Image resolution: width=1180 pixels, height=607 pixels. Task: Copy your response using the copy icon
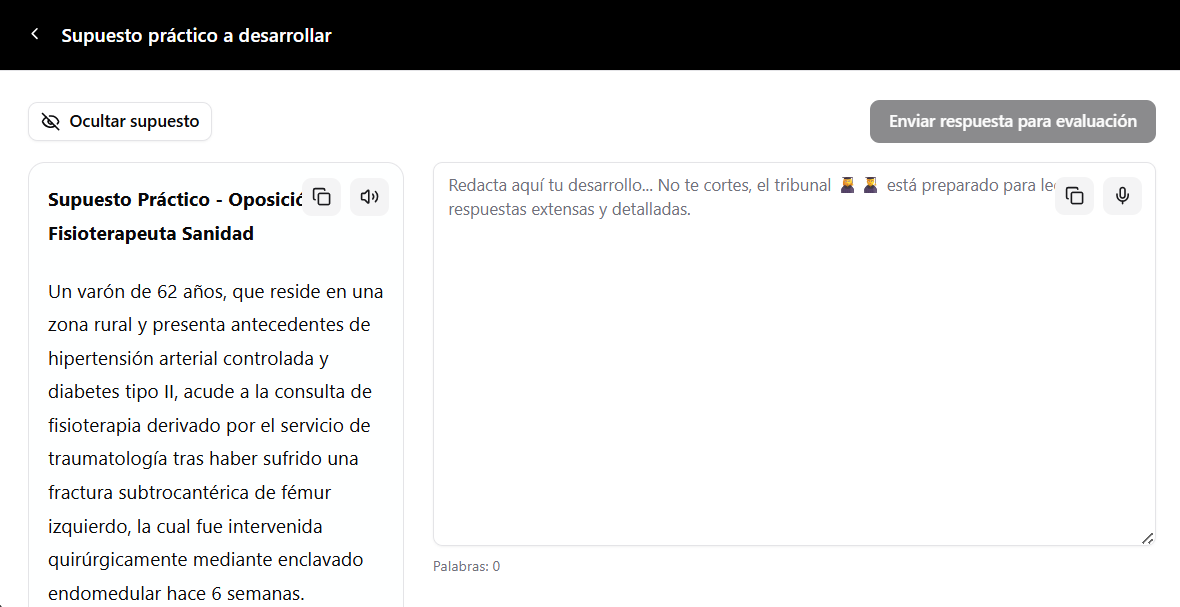click(1074, 196)
